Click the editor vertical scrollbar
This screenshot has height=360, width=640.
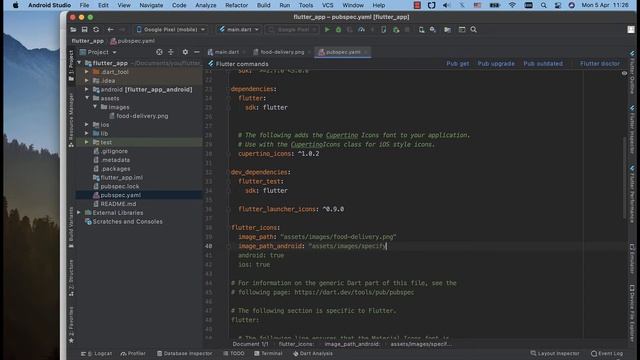(624, 178)
